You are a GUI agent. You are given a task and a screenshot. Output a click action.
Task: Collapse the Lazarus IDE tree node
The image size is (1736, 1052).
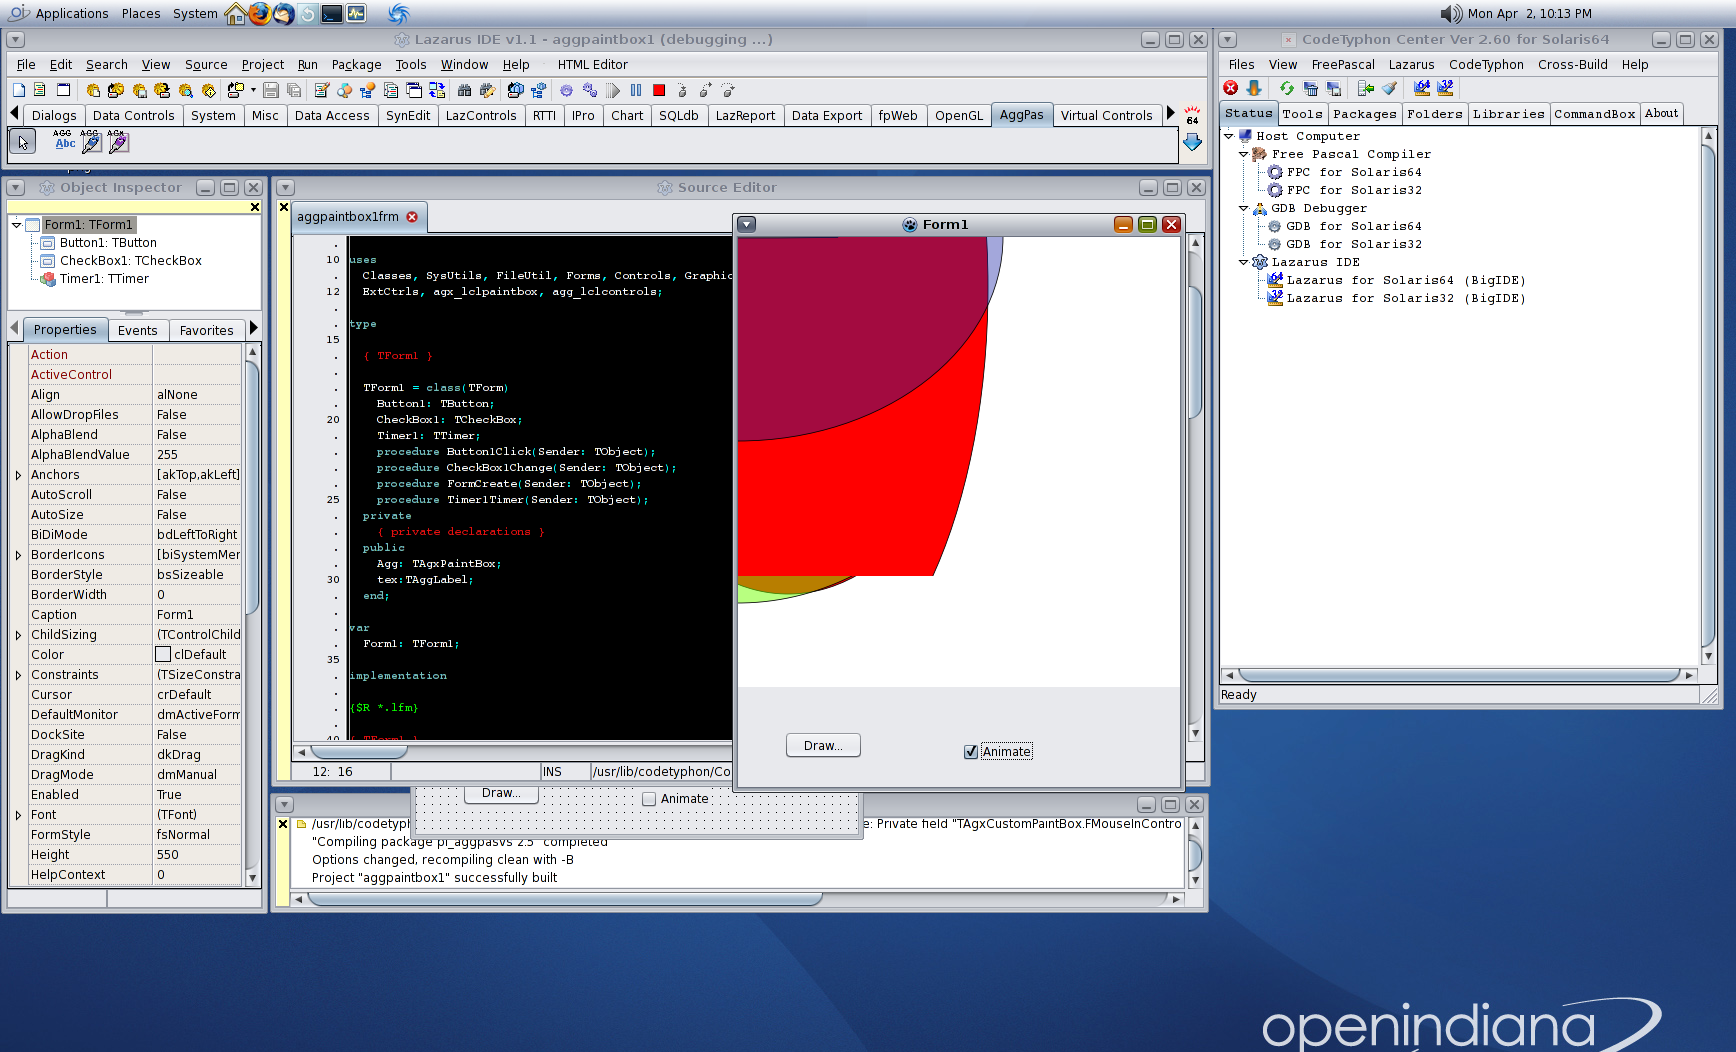pyautogui.click(x=1244, y=262)
